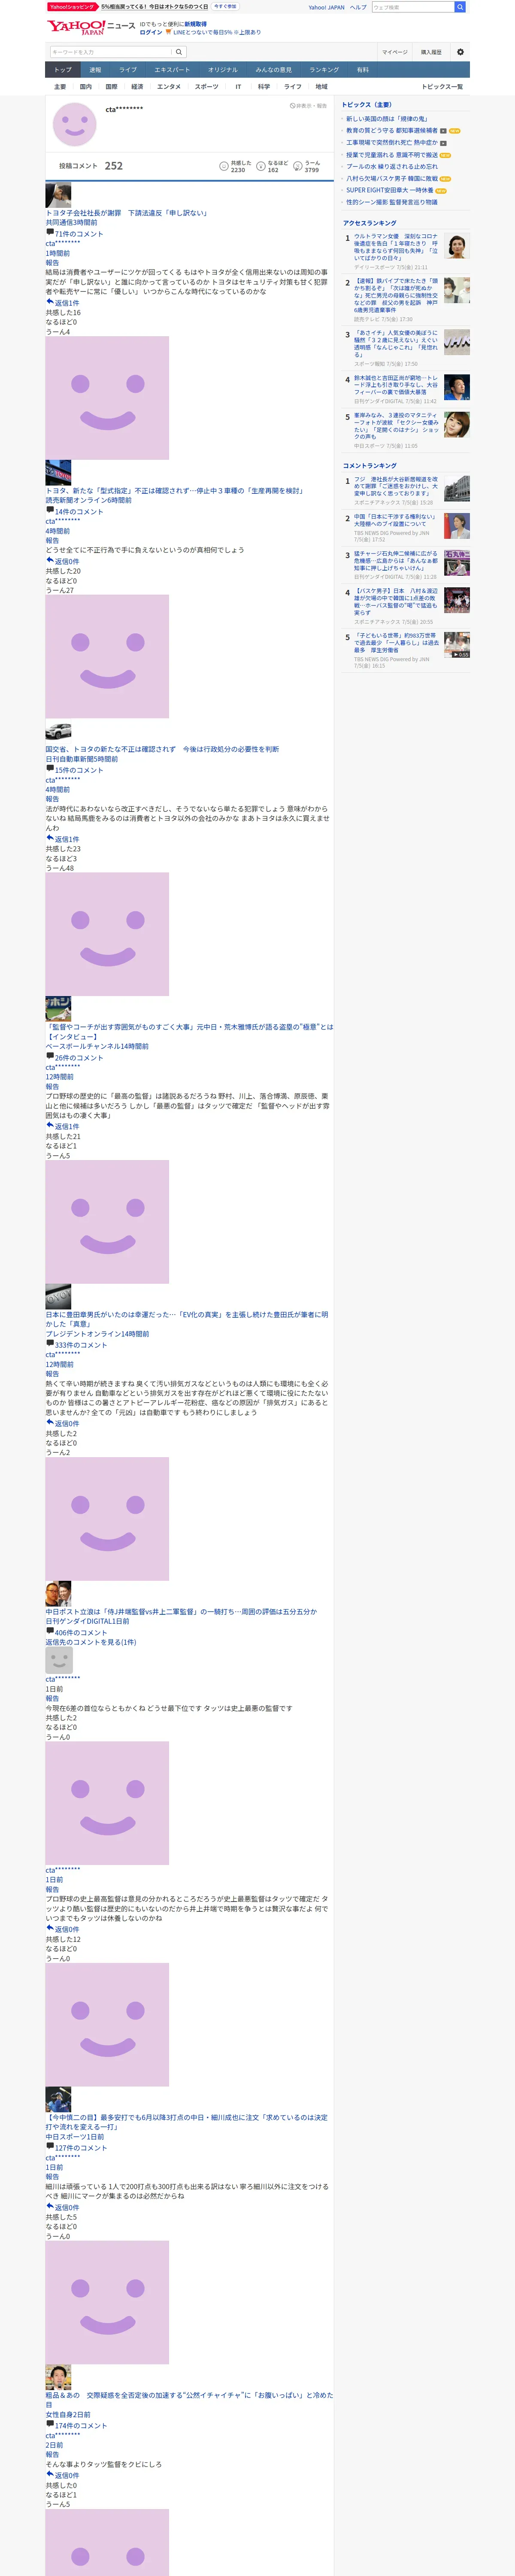The image size is (515, 2576).
Task: Open the 国交省、トヨタ white car thumbnail
Action: (58, 732)
